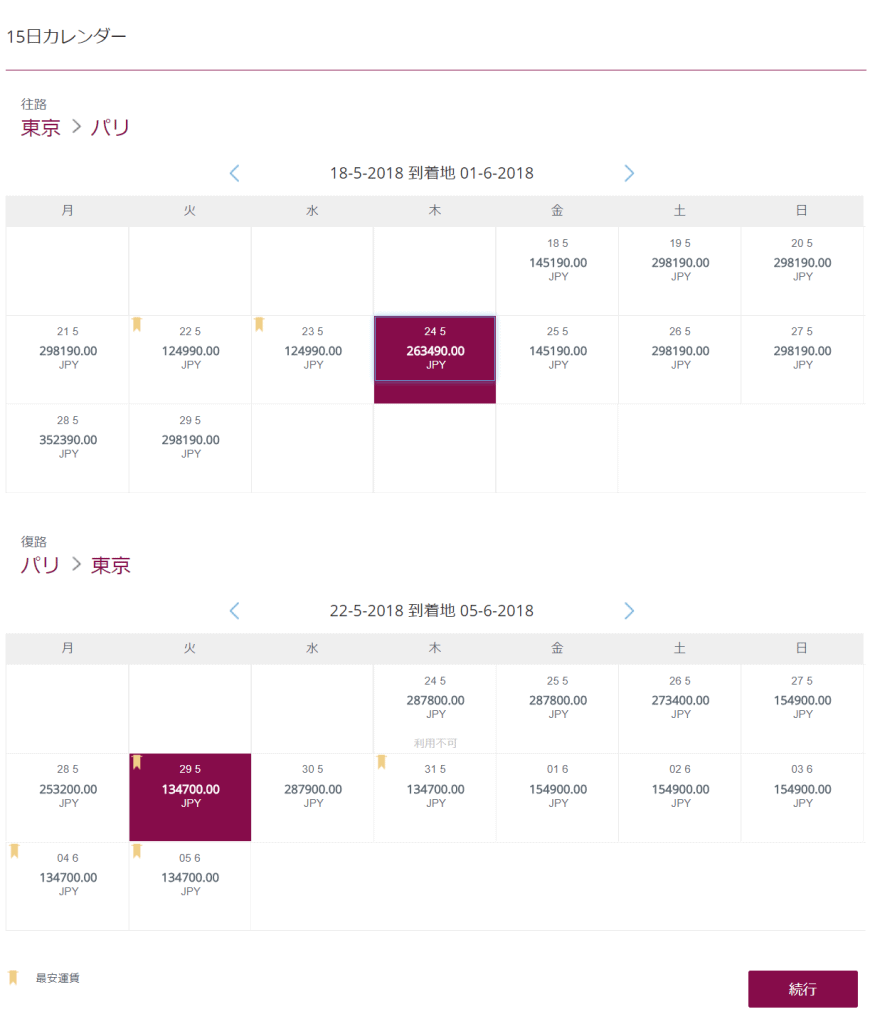
Task: Choose outbound 25 5 fare 145190.00 JPY
Action: [557, 360]
